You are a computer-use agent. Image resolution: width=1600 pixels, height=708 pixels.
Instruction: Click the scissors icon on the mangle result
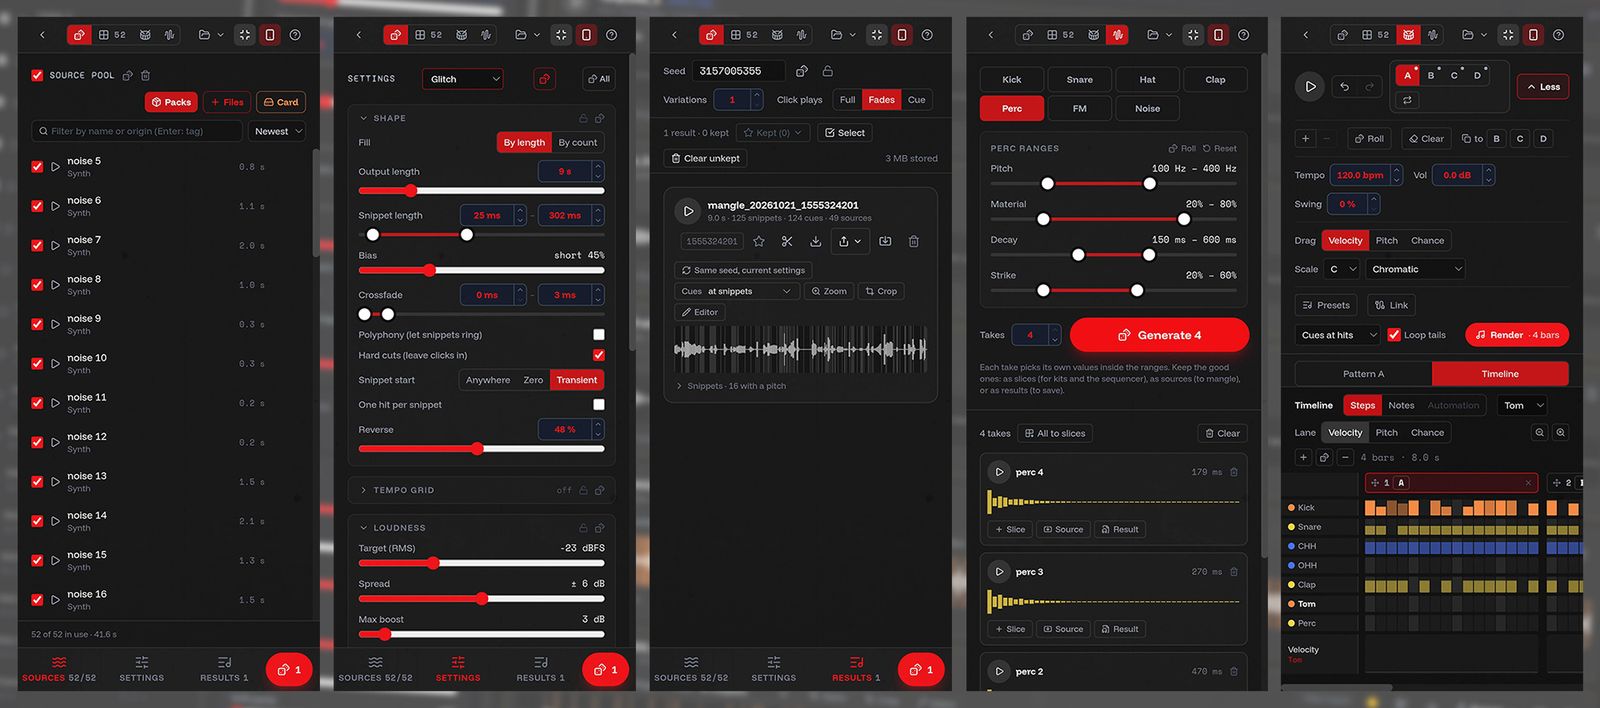coord(787,241)
